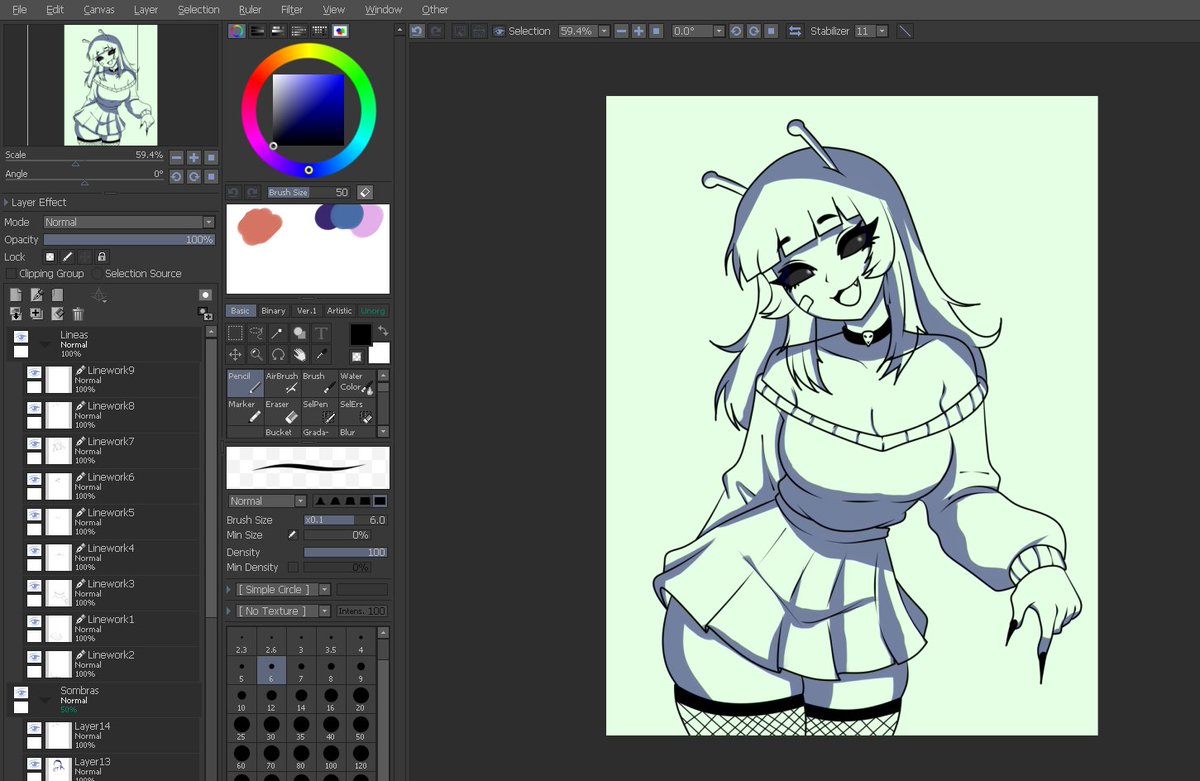Choose the AirBrush tool
The image size is (1200, 781).
pos(282,382)
